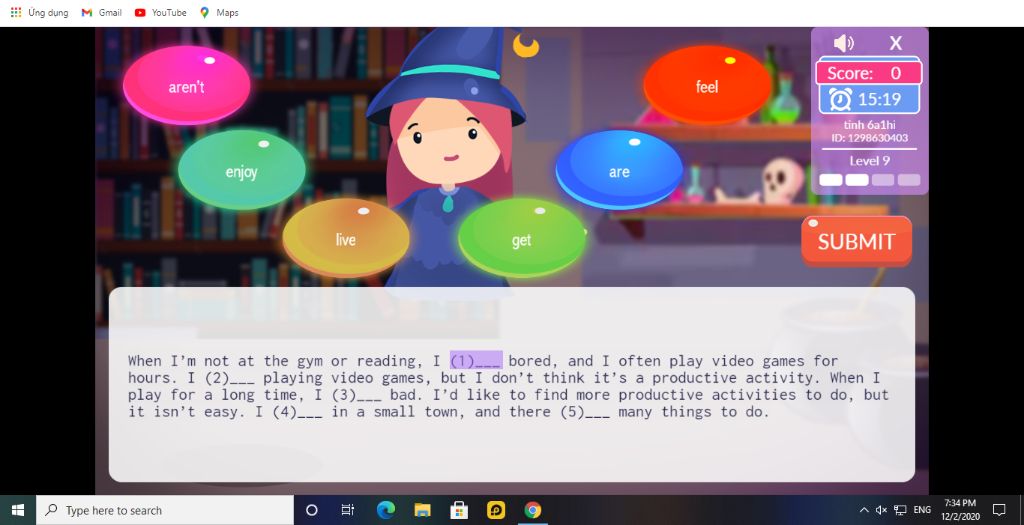
Task: Choose the teal "enjoy" word bubble
Action: click(242, 170)
